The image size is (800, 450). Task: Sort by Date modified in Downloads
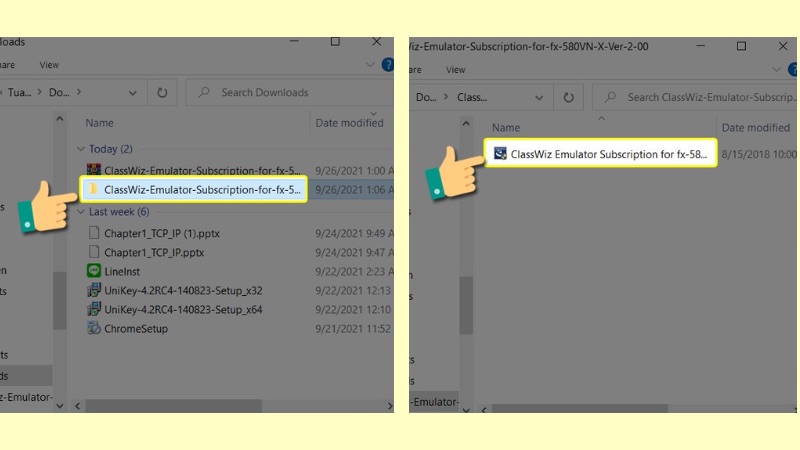(x=349, y=123)
